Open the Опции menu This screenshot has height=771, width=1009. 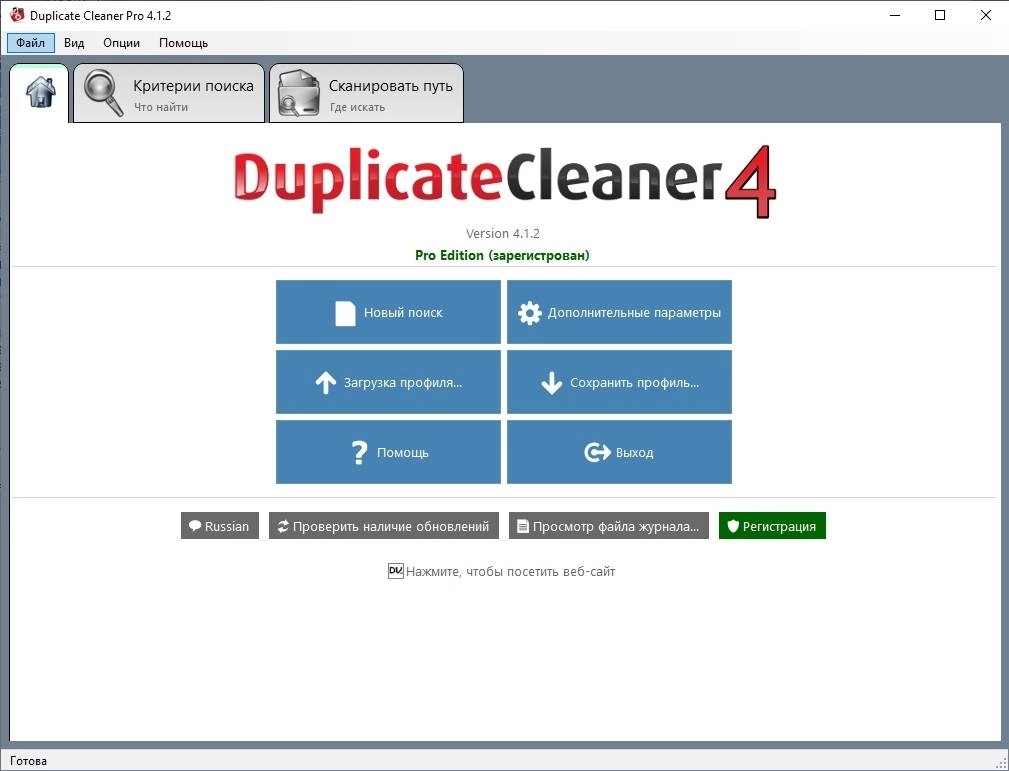[x=122, y=43]
